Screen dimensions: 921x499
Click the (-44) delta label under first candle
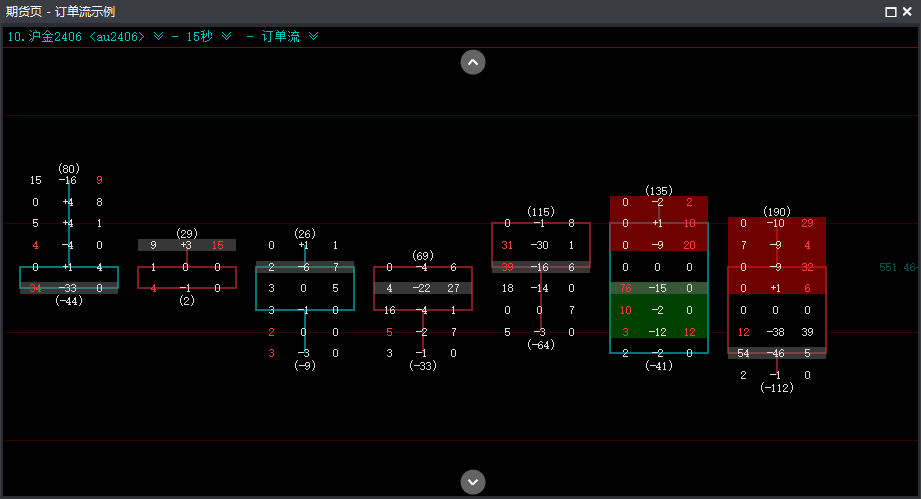(x=68, y=301)
